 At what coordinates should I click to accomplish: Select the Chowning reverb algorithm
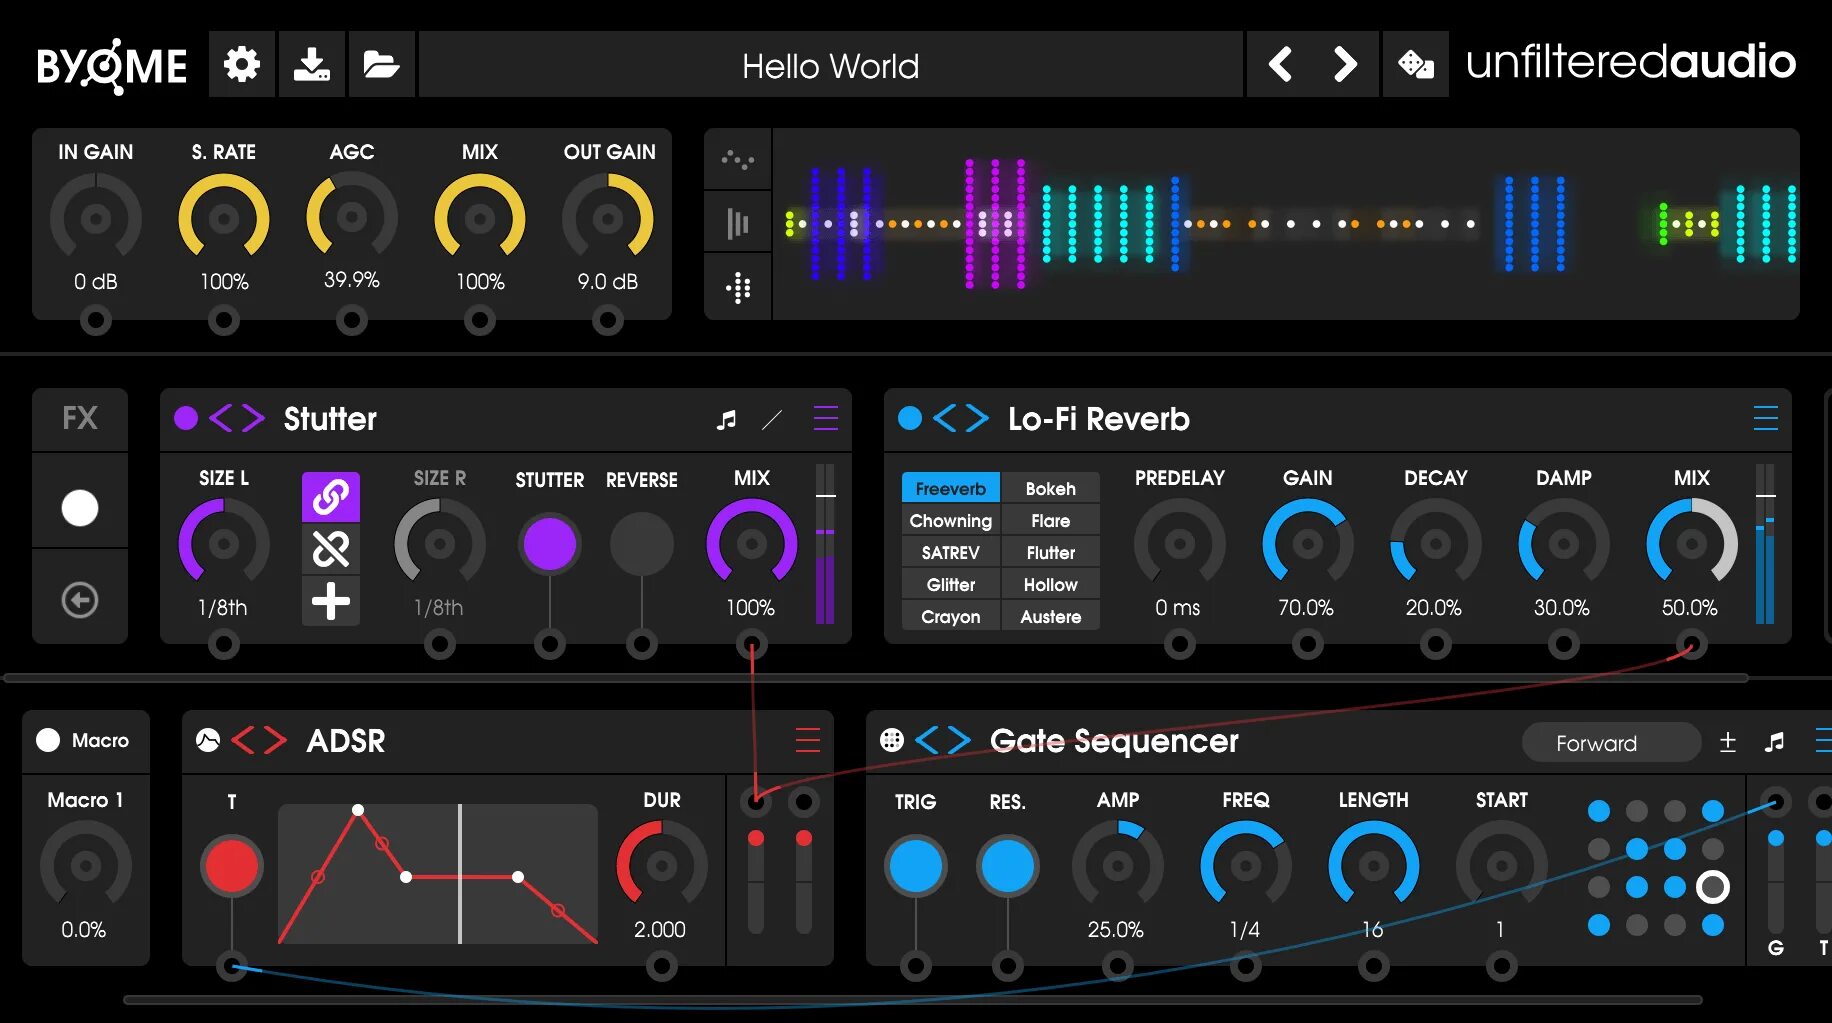[x=950, y=520]
